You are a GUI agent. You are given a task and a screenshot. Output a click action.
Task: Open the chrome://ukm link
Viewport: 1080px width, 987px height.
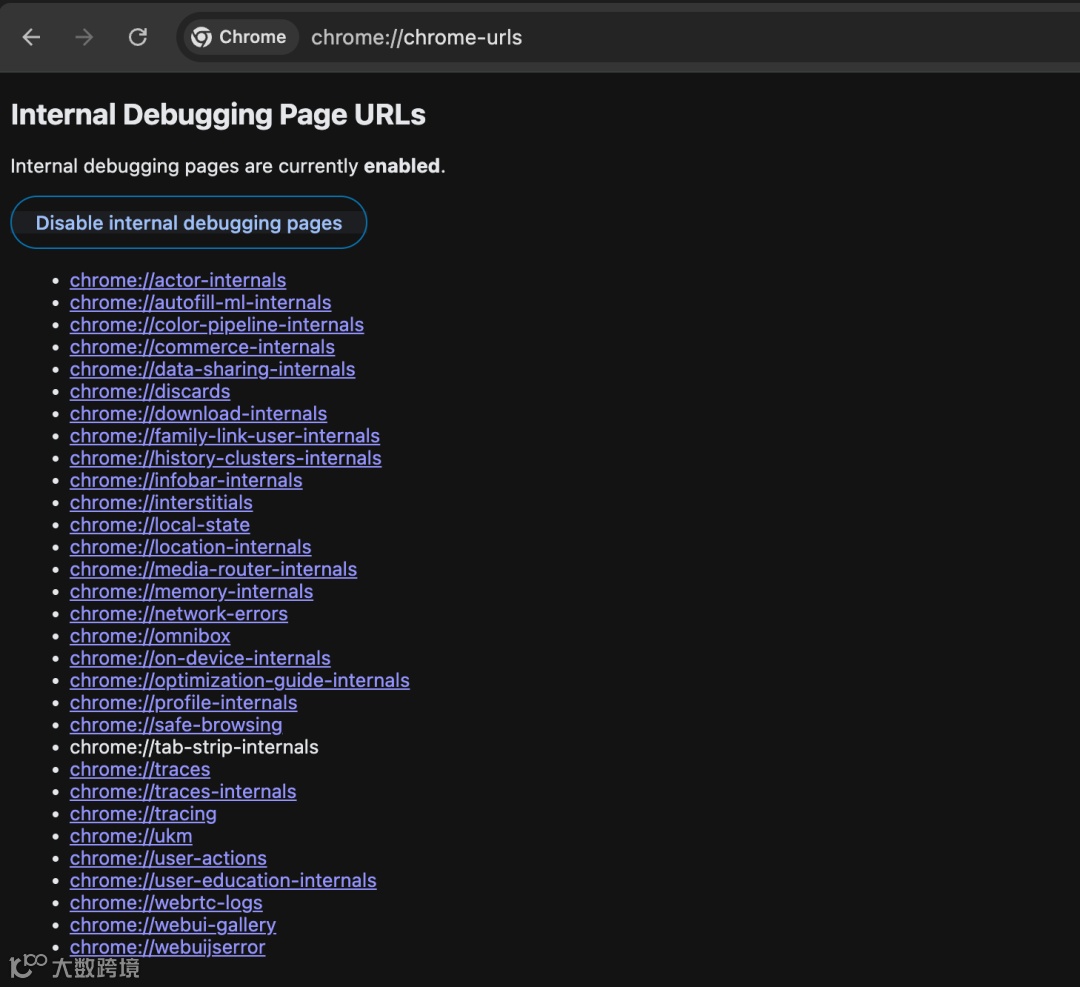point(131,835)
